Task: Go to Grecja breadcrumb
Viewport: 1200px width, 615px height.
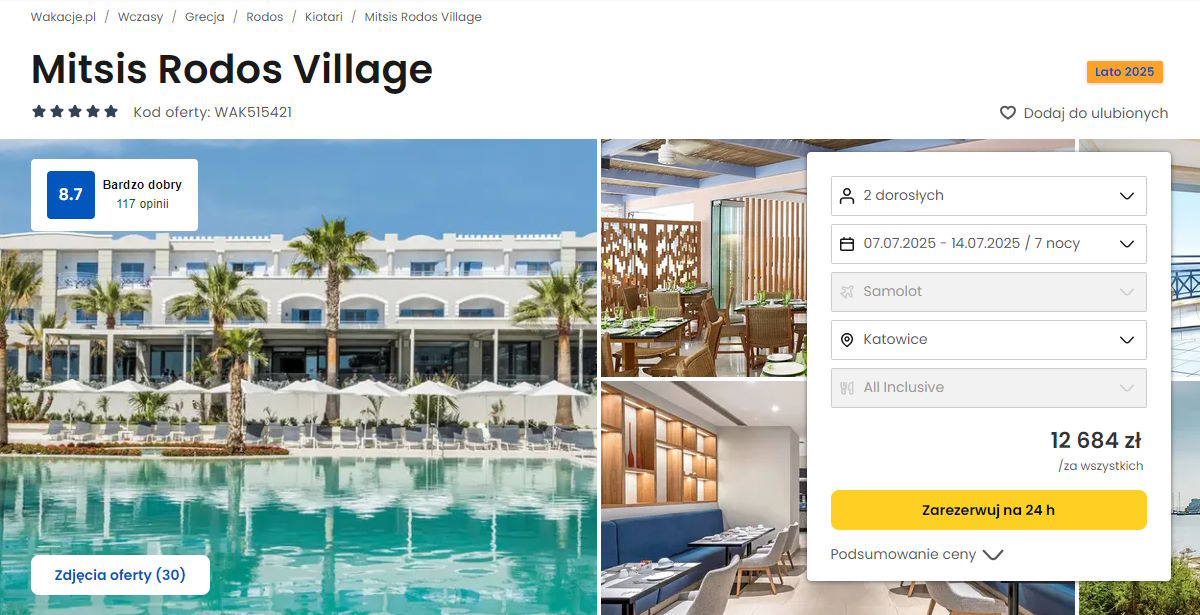Action: pos(204,17)
